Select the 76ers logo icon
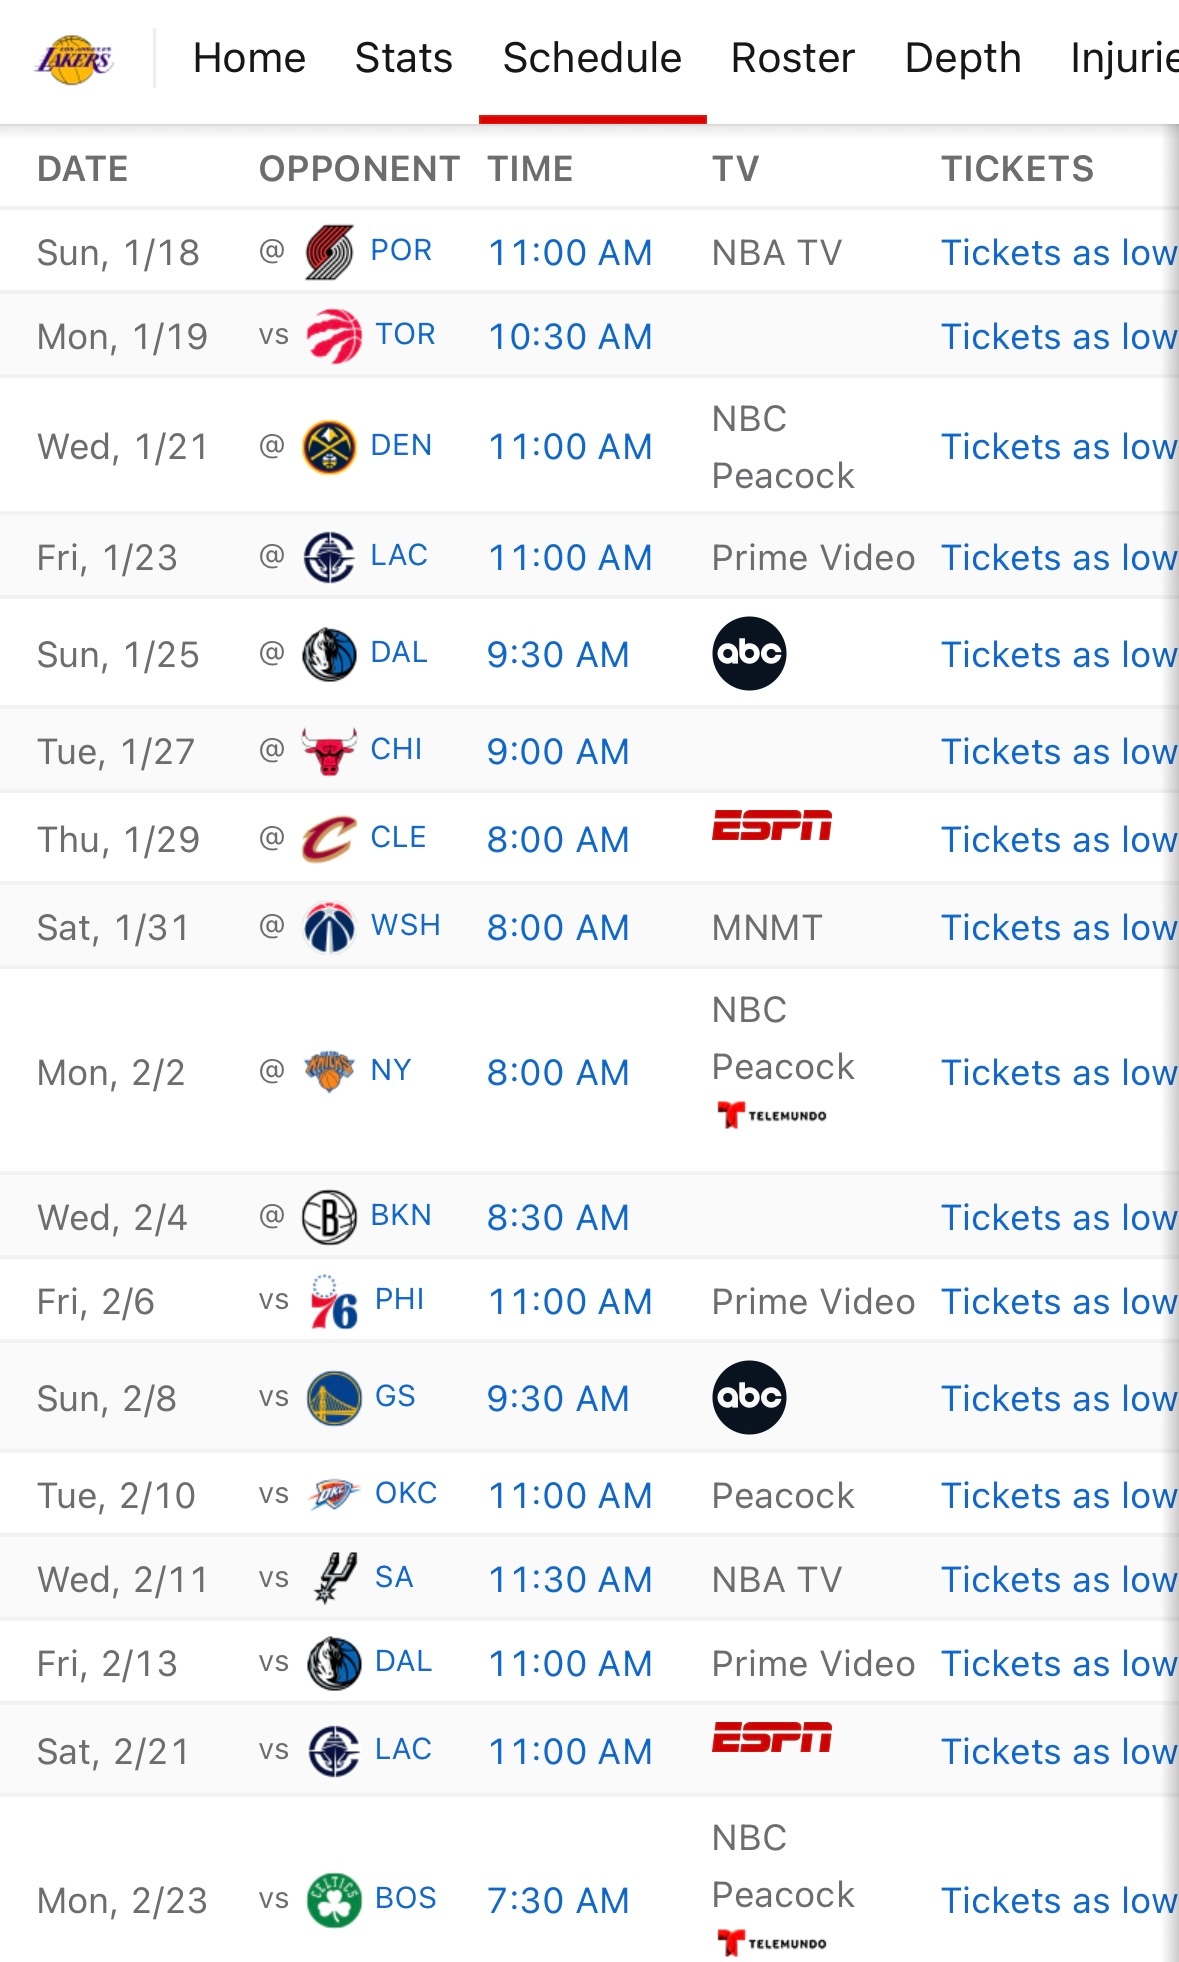The height and width of the screenshot is (1962, 1179). (333, 1301)
